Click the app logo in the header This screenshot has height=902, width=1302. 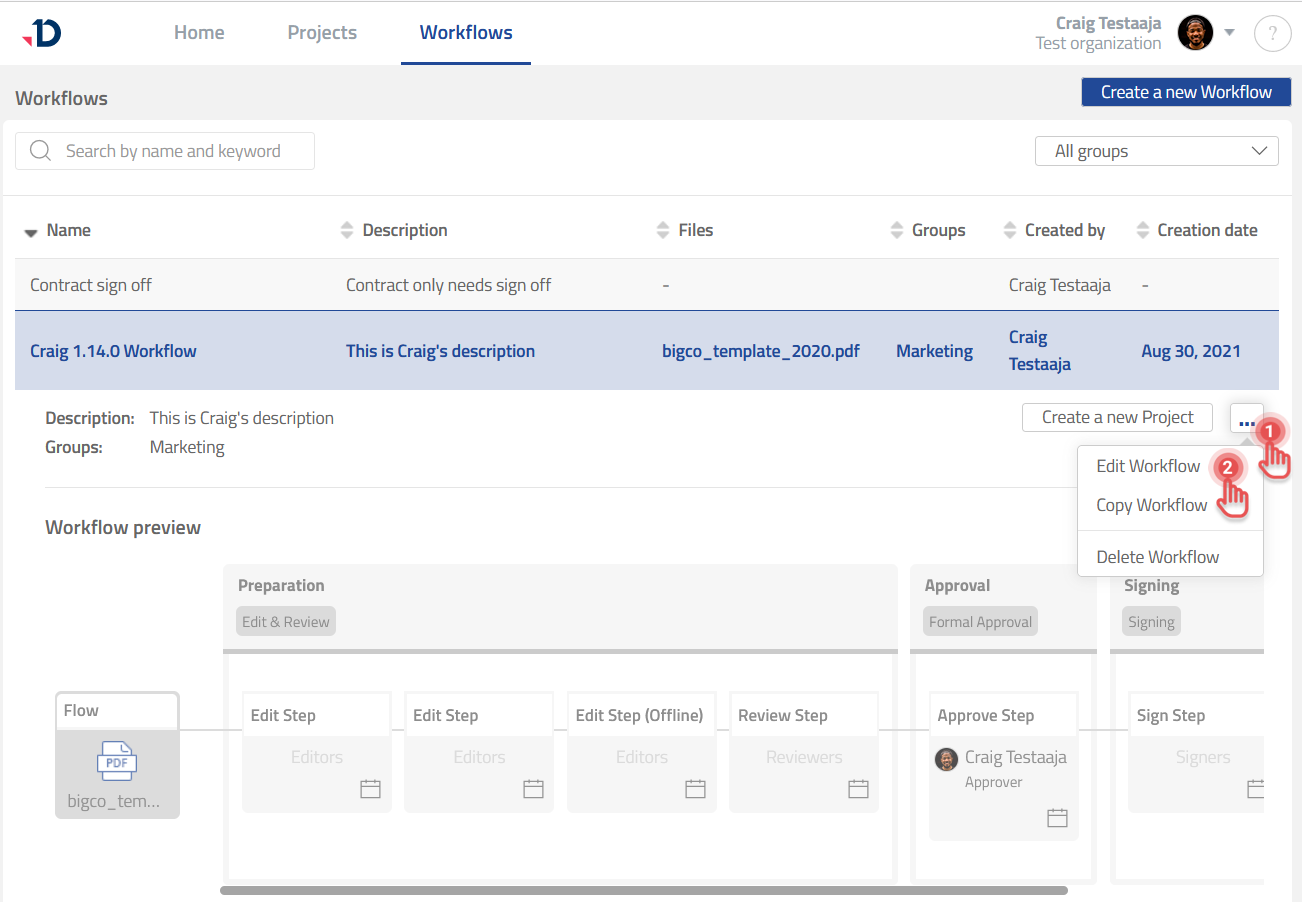(x=42, y=33)
